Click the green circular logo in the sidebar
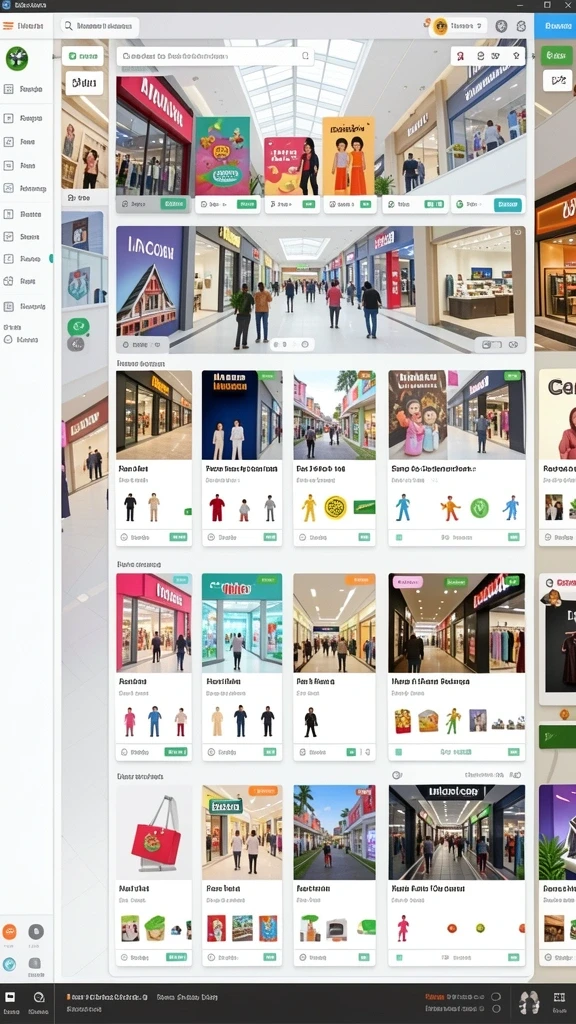 (17, 59)
